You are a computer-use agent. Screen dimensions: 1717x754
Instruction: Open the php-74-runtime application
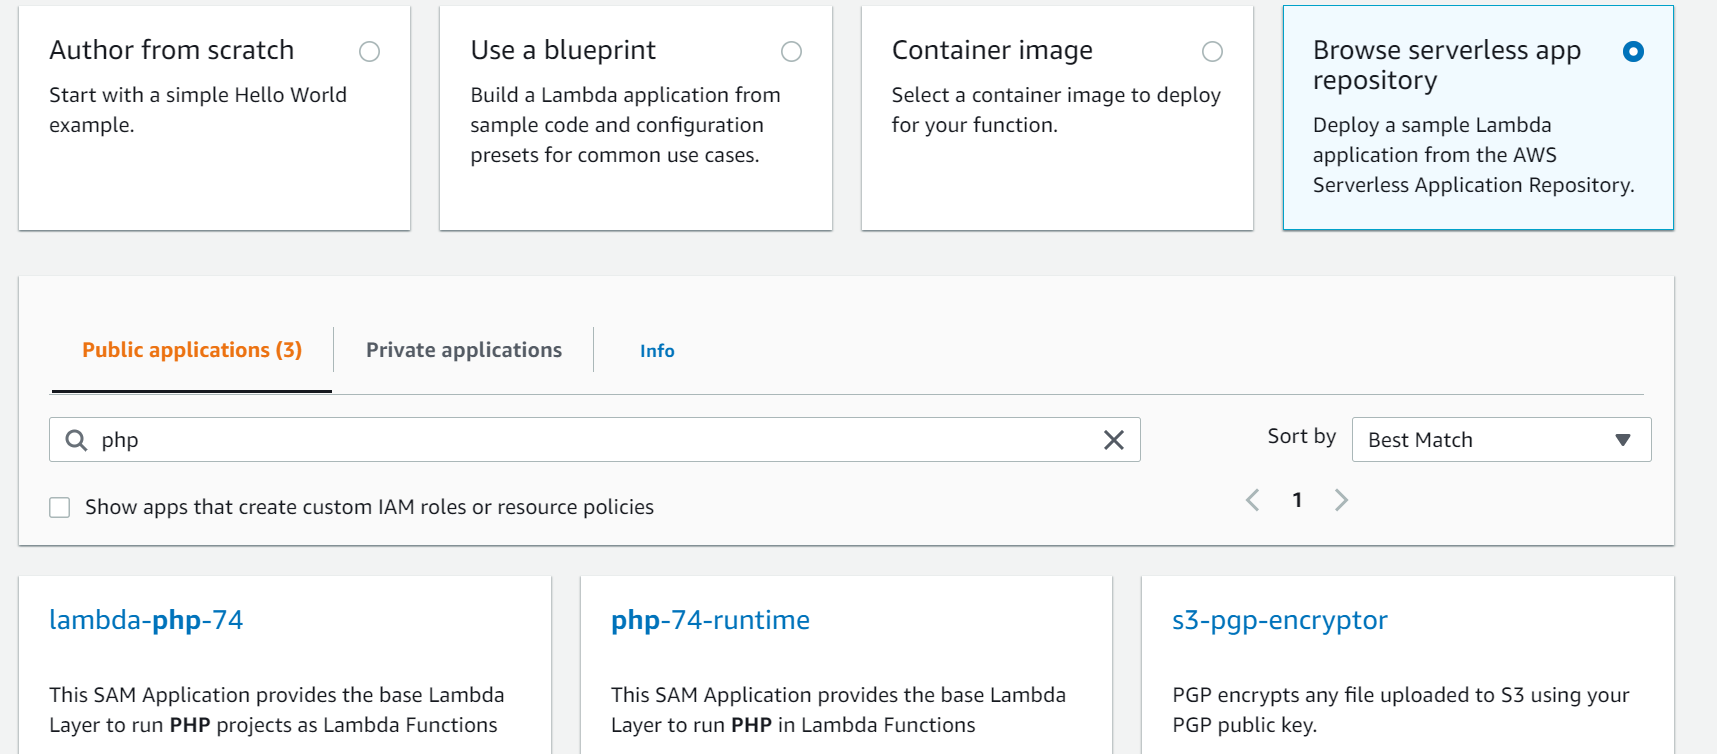pos(710,620)
